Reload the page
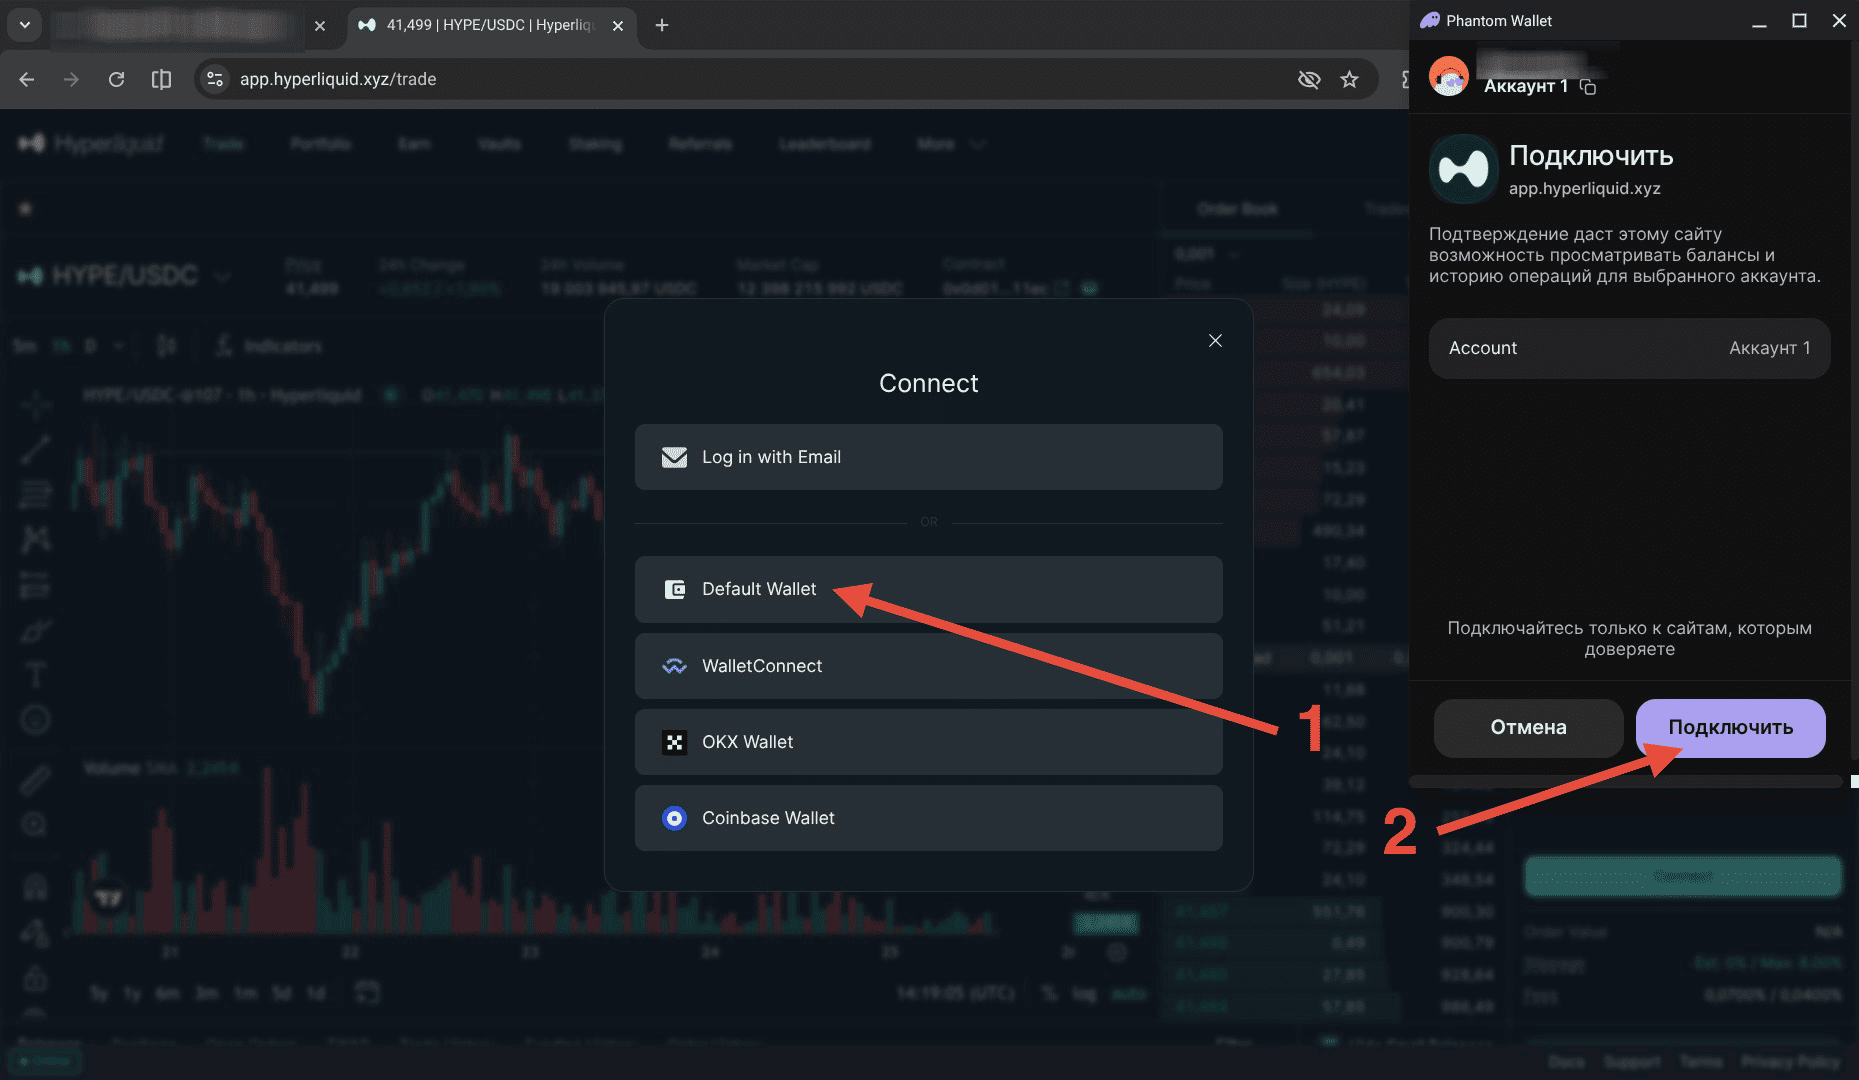 tap(116, 79)
